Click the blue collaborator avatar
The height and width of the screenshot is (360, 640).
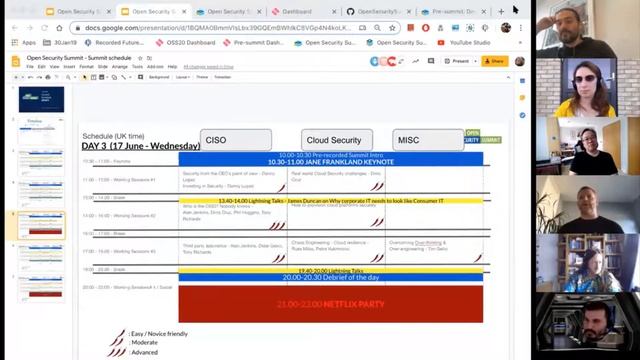coord(374,61)
